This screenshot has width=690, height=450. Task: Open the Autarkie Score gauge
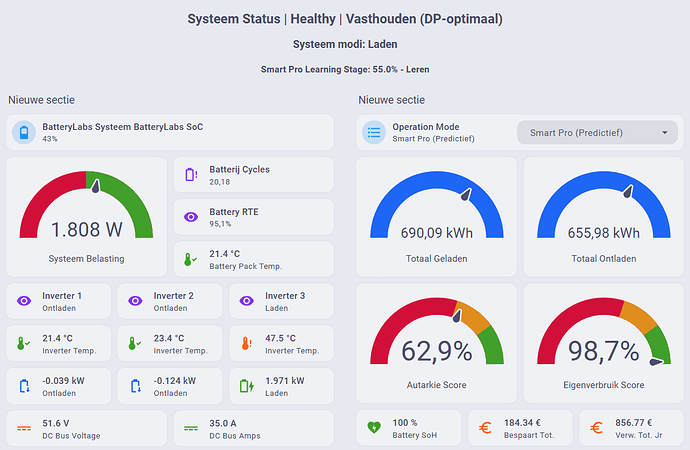pos(437,343)
